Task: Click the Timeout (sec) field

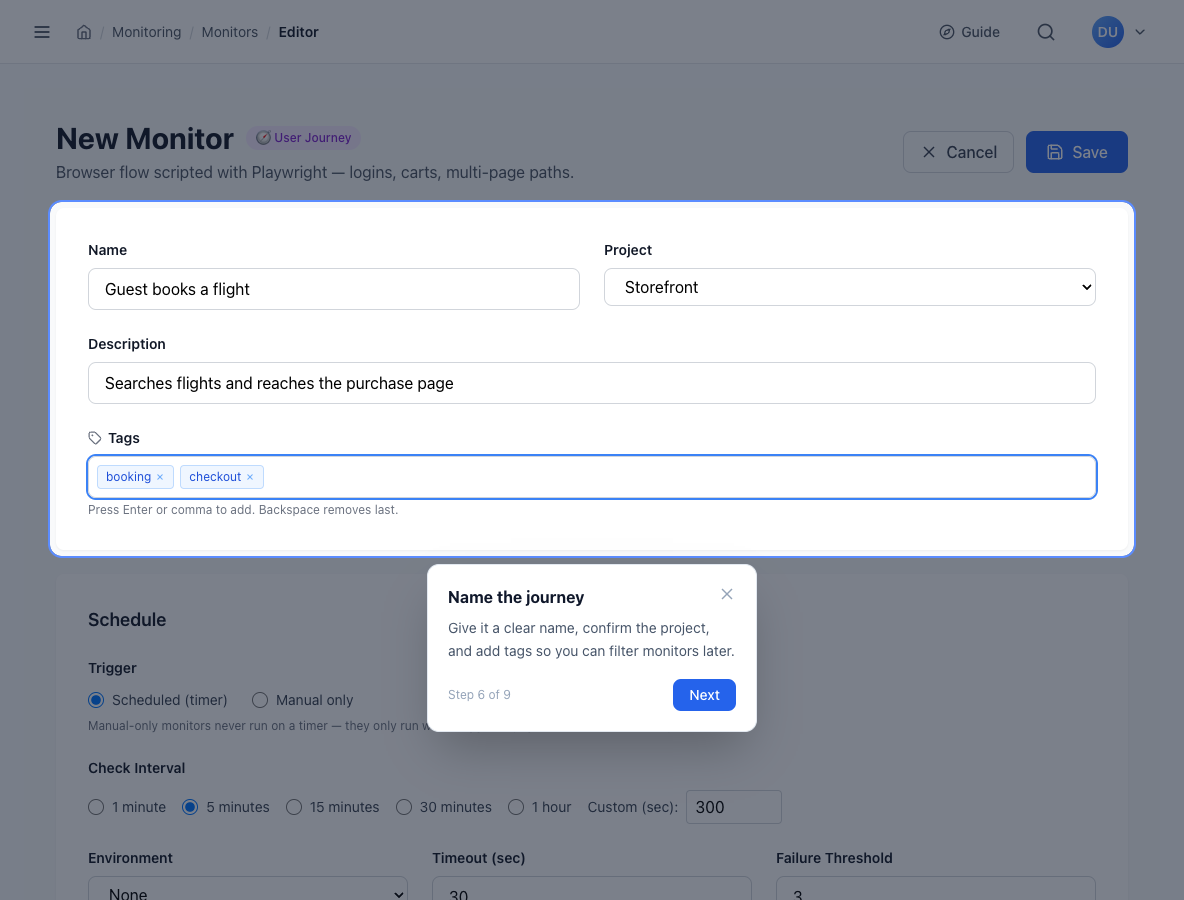Action: point(592,889)
